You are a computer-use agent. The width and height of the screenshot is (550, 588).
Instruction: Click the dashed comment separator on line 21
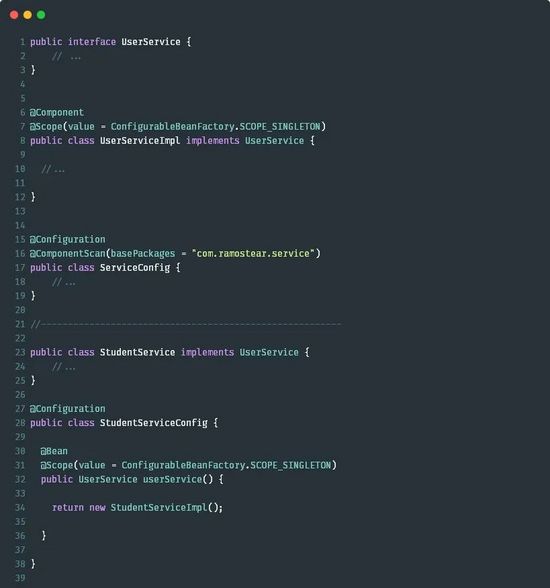point(186,324)
